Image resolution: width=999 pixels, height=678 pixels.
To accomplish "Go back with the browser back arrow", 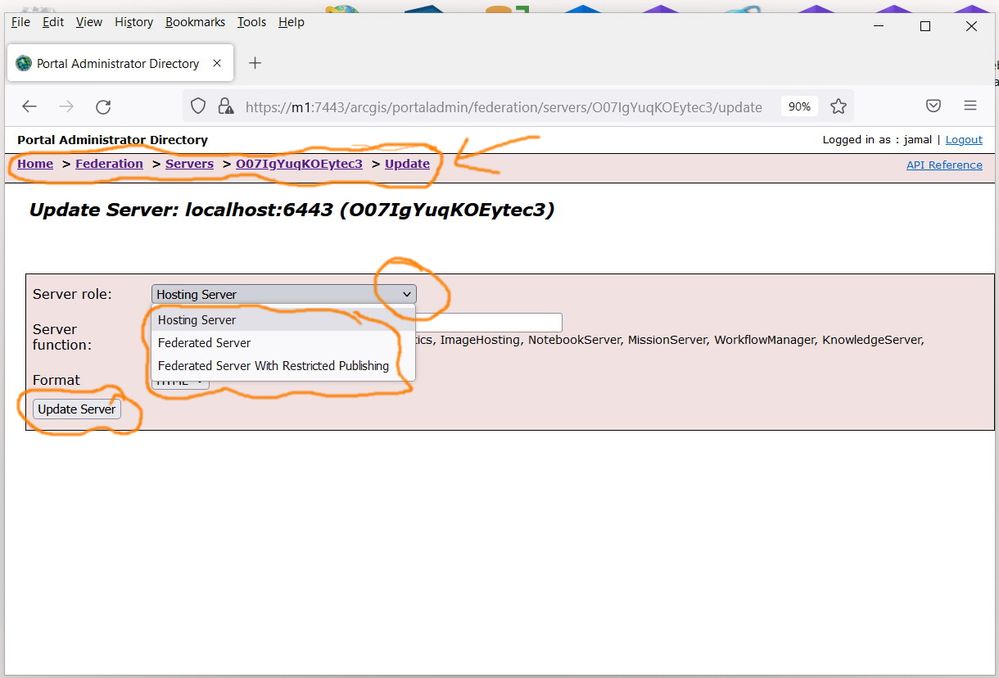I will 29,106.
